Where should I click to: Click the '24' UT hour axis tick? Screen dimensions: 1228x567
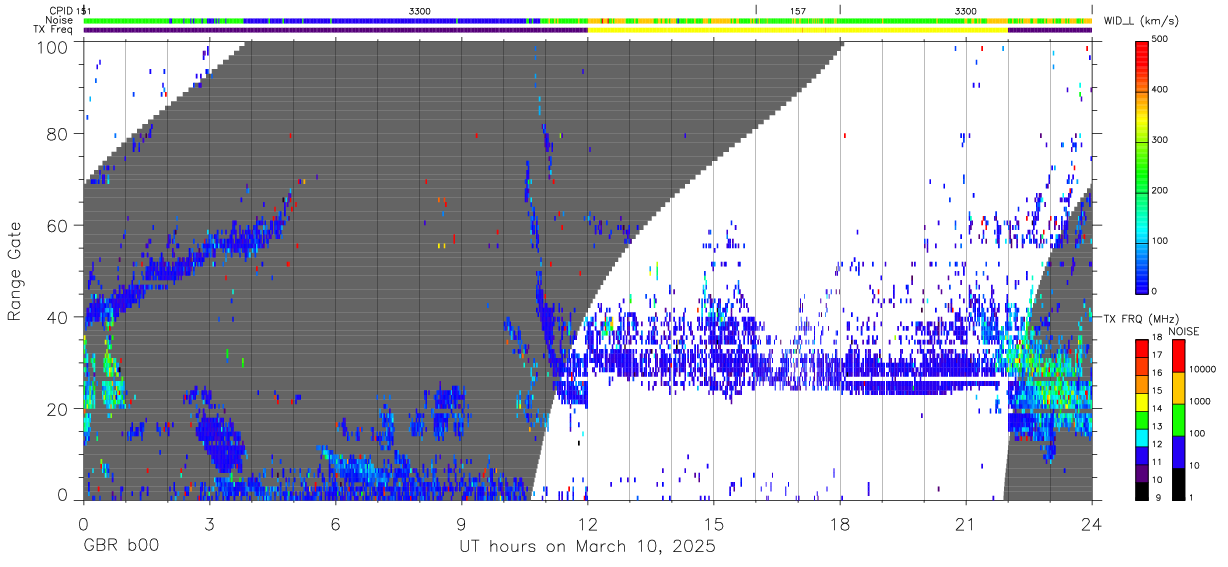pos(1092,523)
